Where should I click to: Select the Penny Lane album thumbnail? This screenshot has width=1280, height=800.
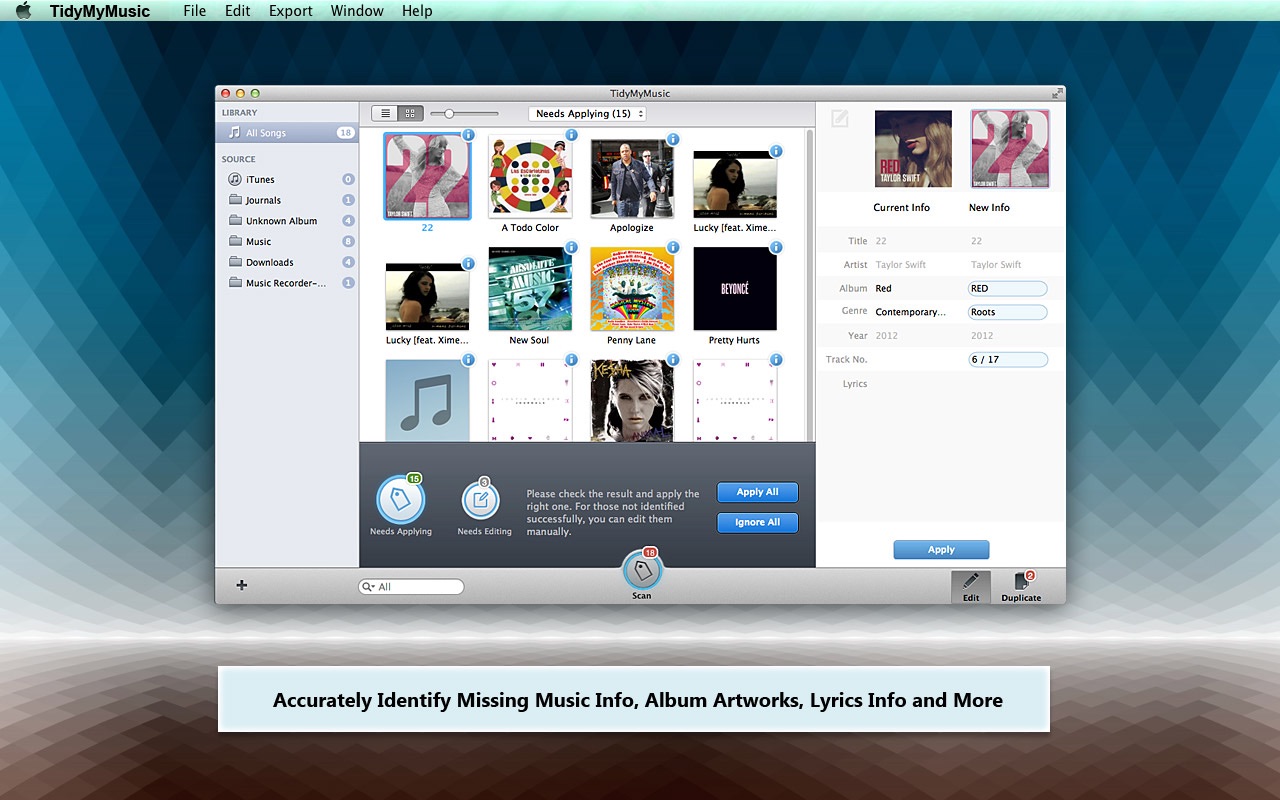pos(632,289)
